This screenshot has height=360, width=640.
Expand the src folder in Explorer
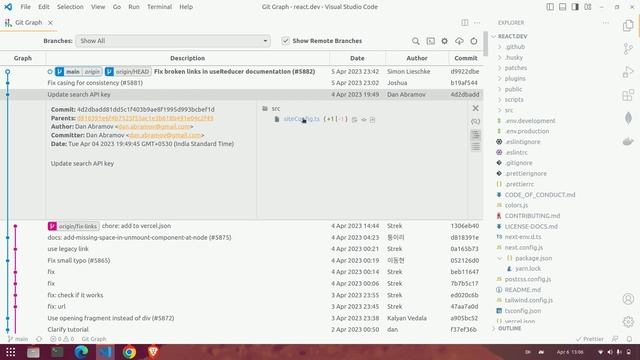tap(500, 110)
